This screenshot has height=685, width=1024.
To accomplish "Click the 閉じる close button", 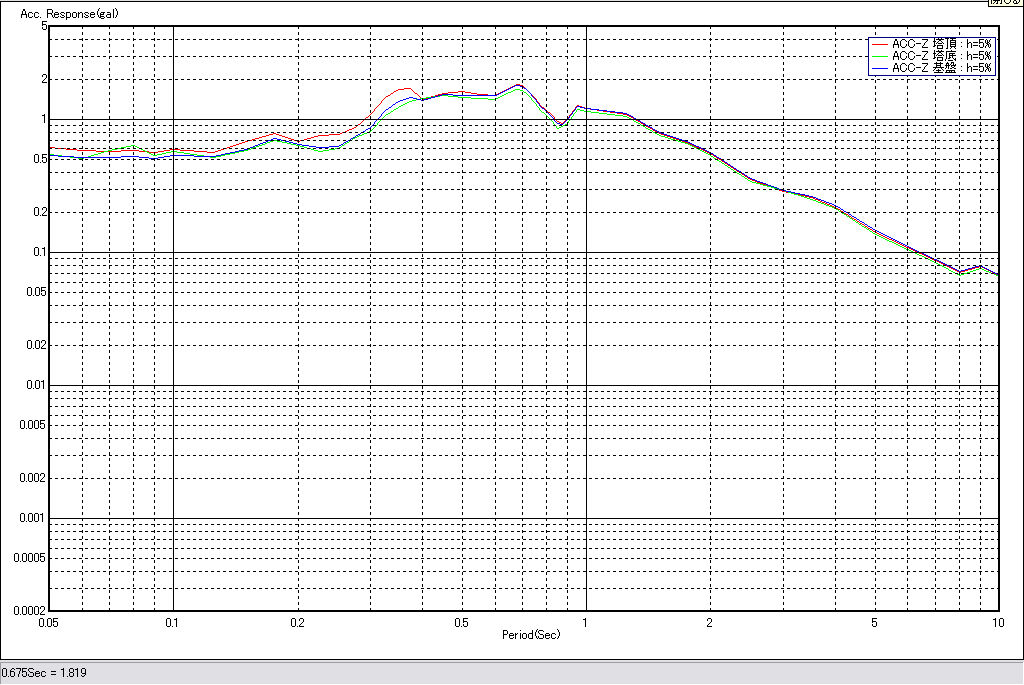I will [1004, 3].
